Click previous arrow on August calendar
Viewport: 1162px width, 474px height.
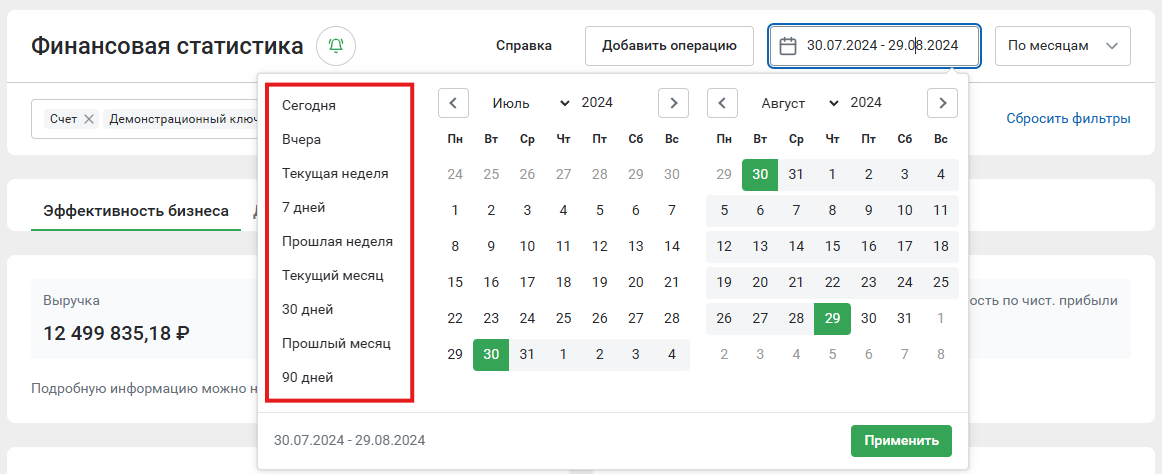click(722, 103)
